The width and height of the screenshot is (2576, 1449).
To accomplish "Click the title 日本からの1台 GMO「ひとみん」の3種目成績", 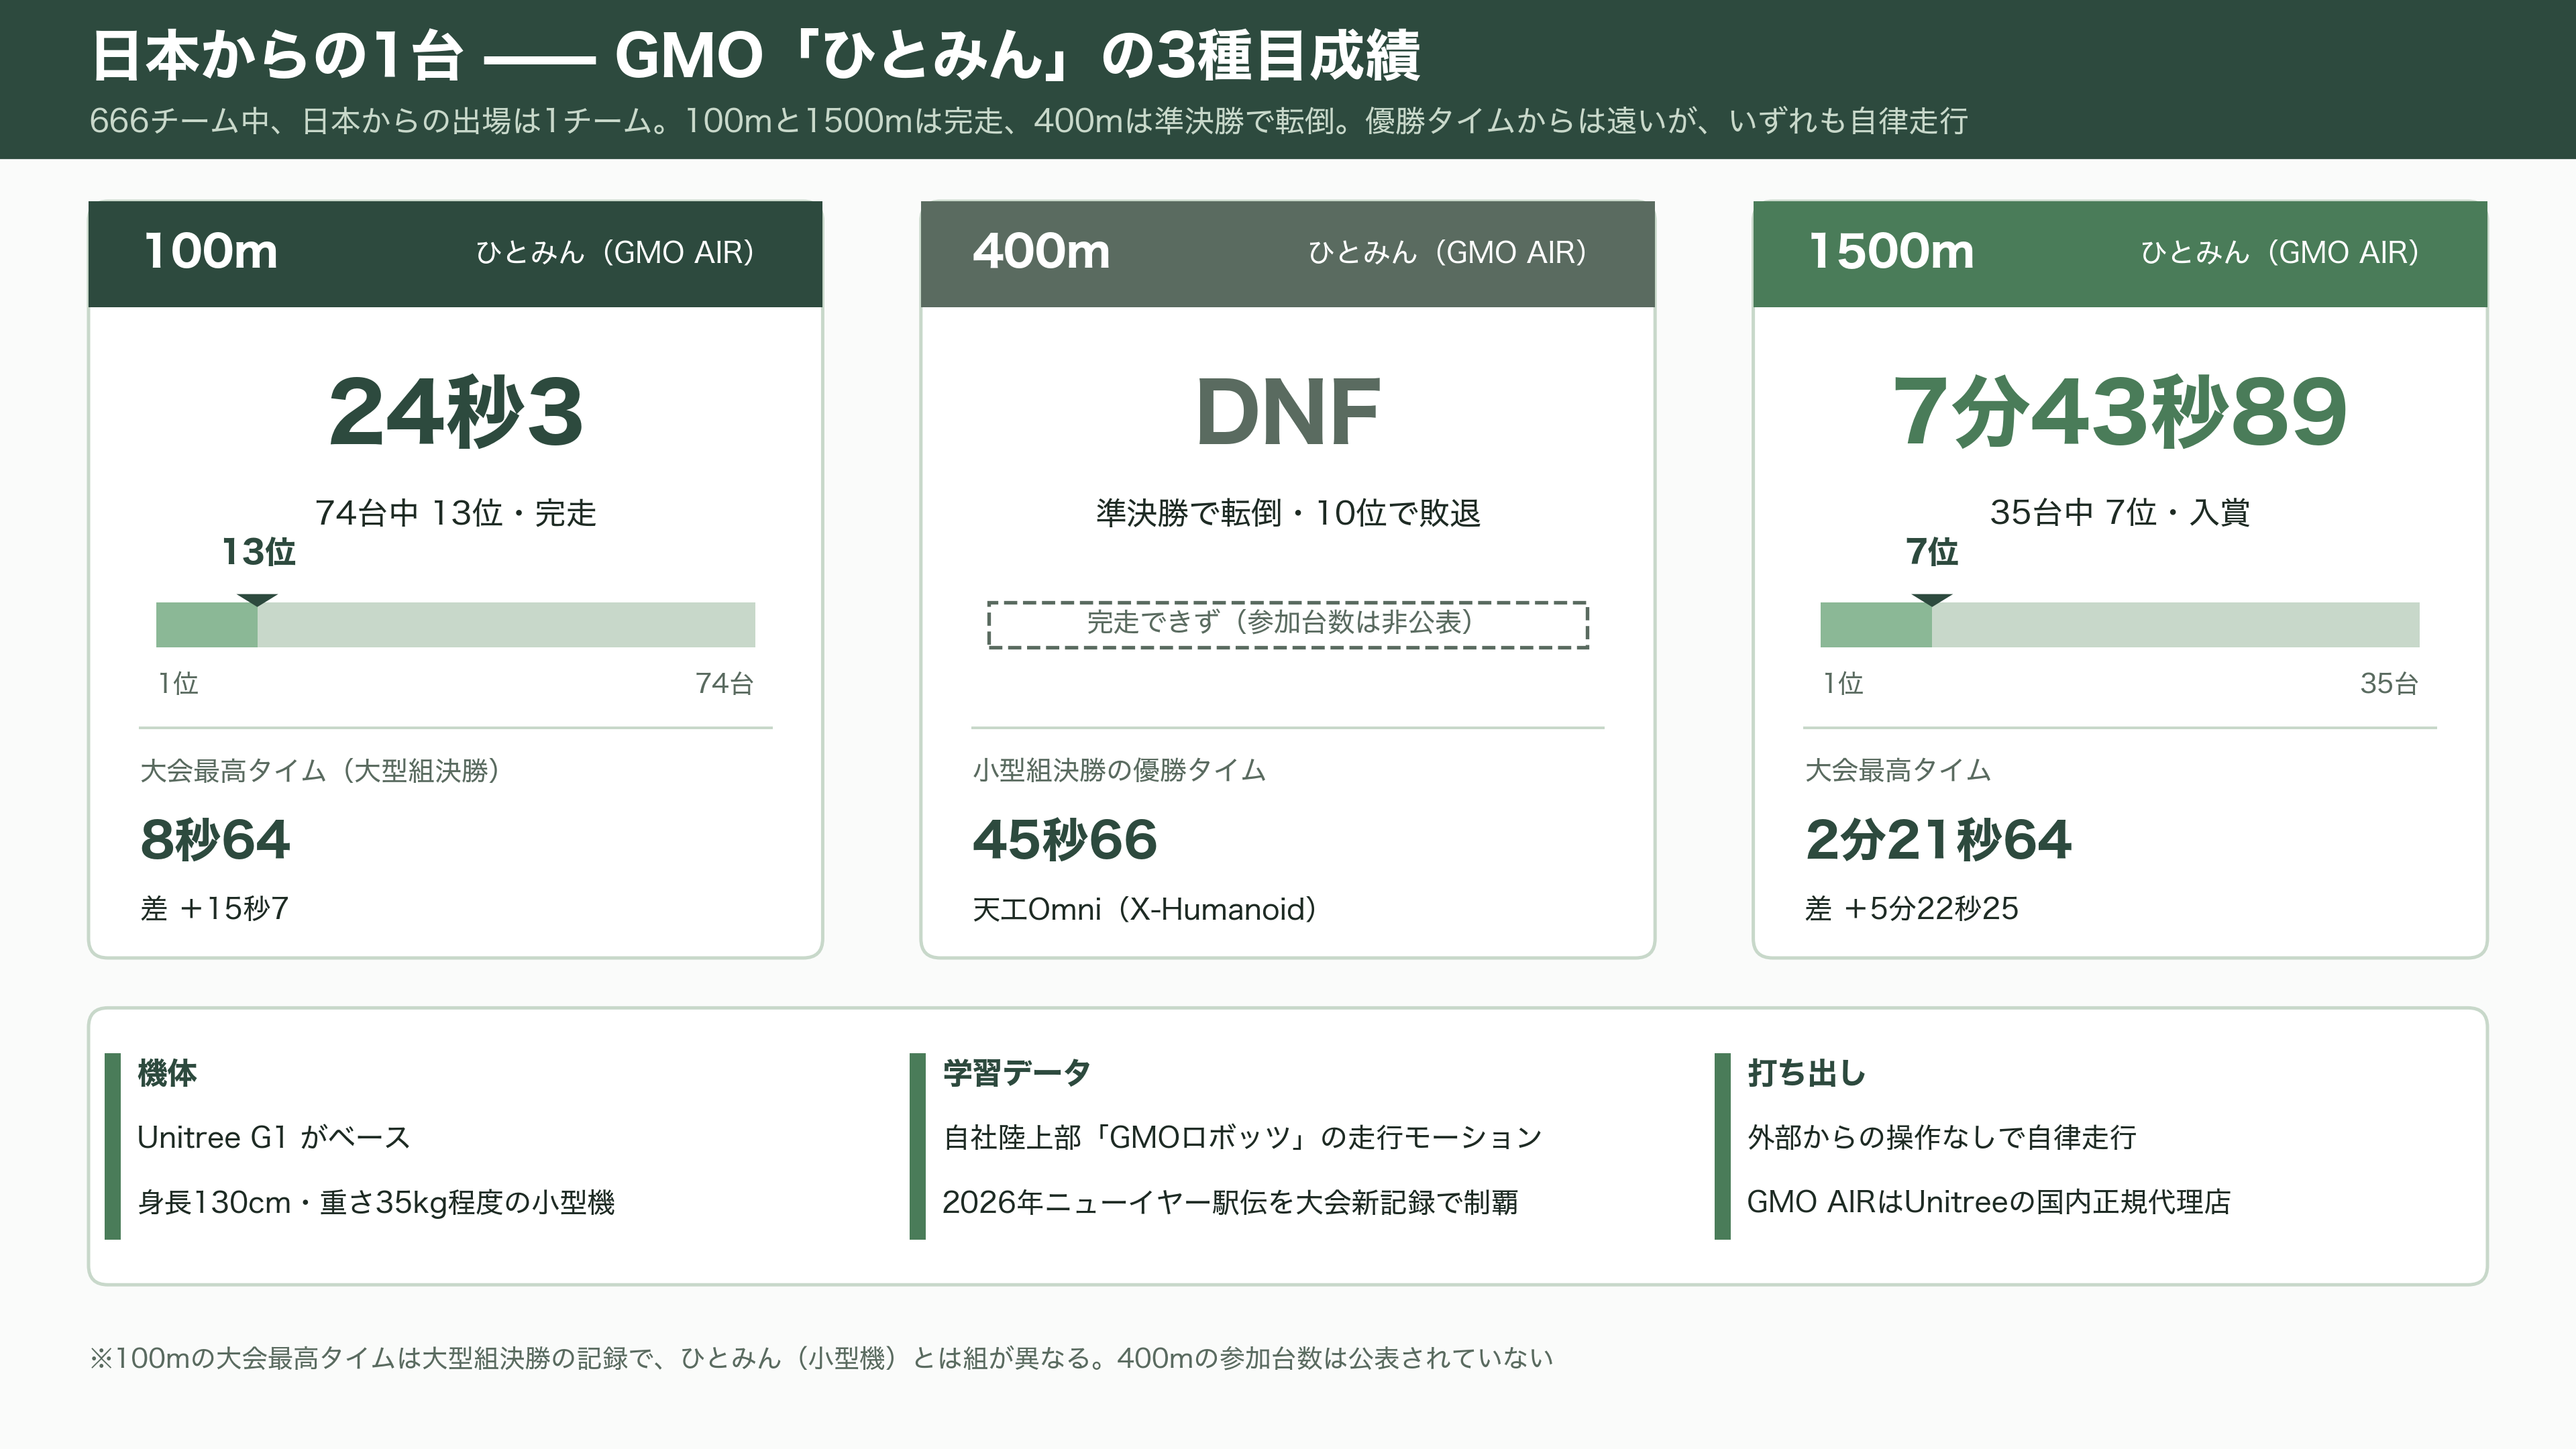I will point(755,55).
